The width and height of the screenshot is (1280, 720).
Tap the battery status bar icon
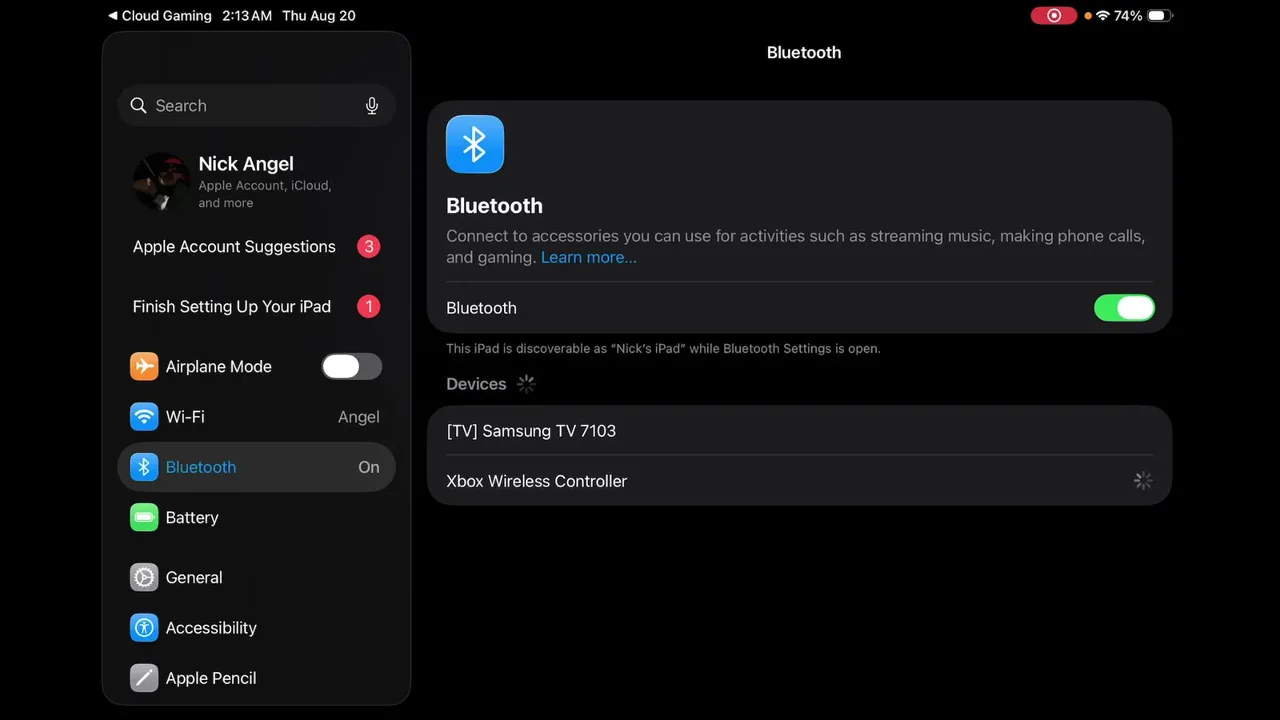pos(1159,16)
